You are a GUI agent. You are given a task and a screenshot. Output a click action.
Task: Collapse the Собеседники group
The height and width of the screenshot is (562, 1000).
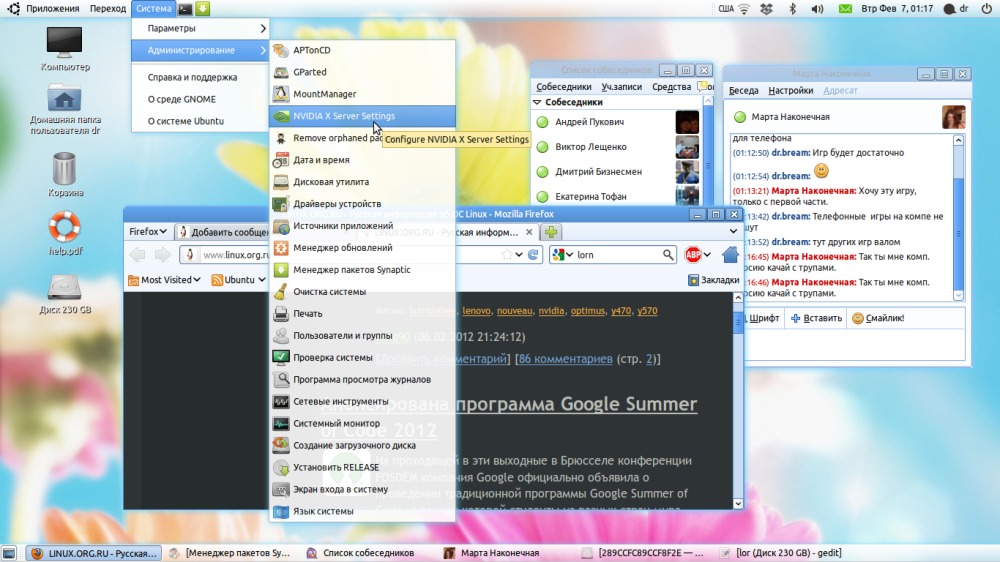(x=537, y=102)
